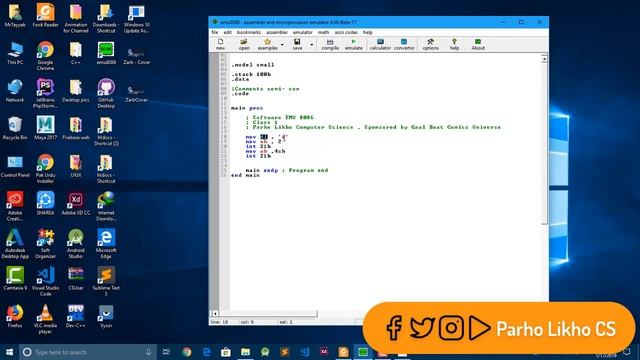Screen dimensions: 640x360
Task: Expand the examples dropdown arrow
Action: [282, 44]
